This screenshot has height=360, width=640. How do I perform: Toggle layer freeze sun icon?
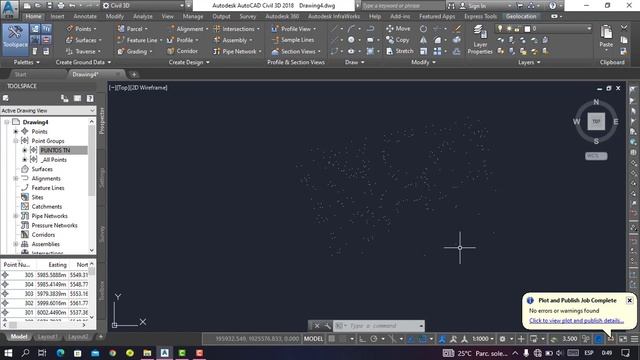(x=509, y=29)
